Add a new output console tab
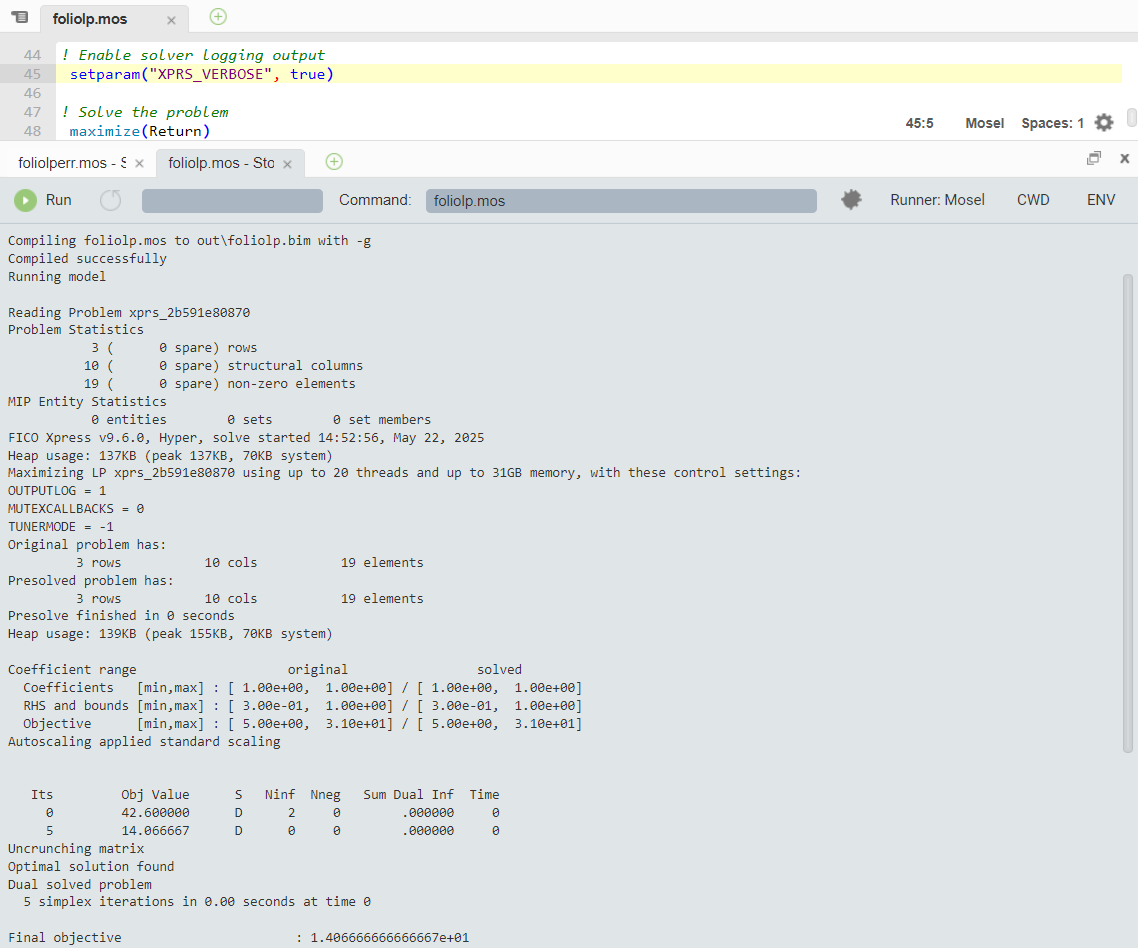This screenshot has width=1138, height=948. (x=334, y=162)
